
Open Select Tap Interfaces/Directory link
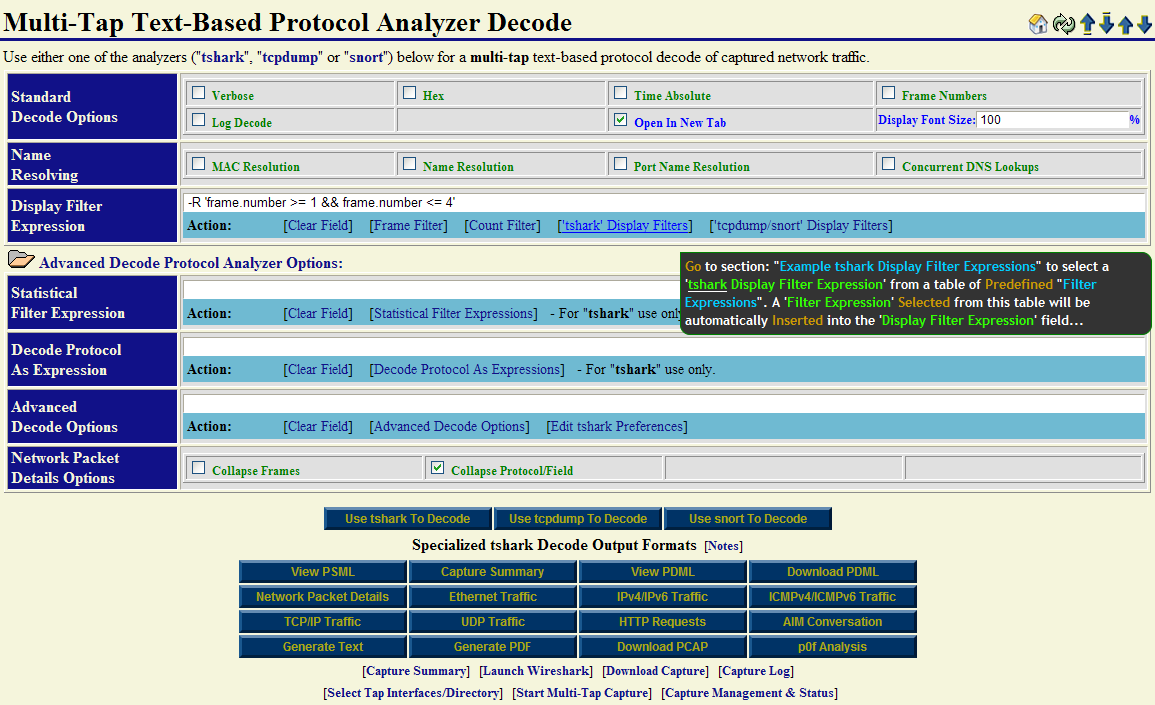pyautogui.click(x=412, y=693)
